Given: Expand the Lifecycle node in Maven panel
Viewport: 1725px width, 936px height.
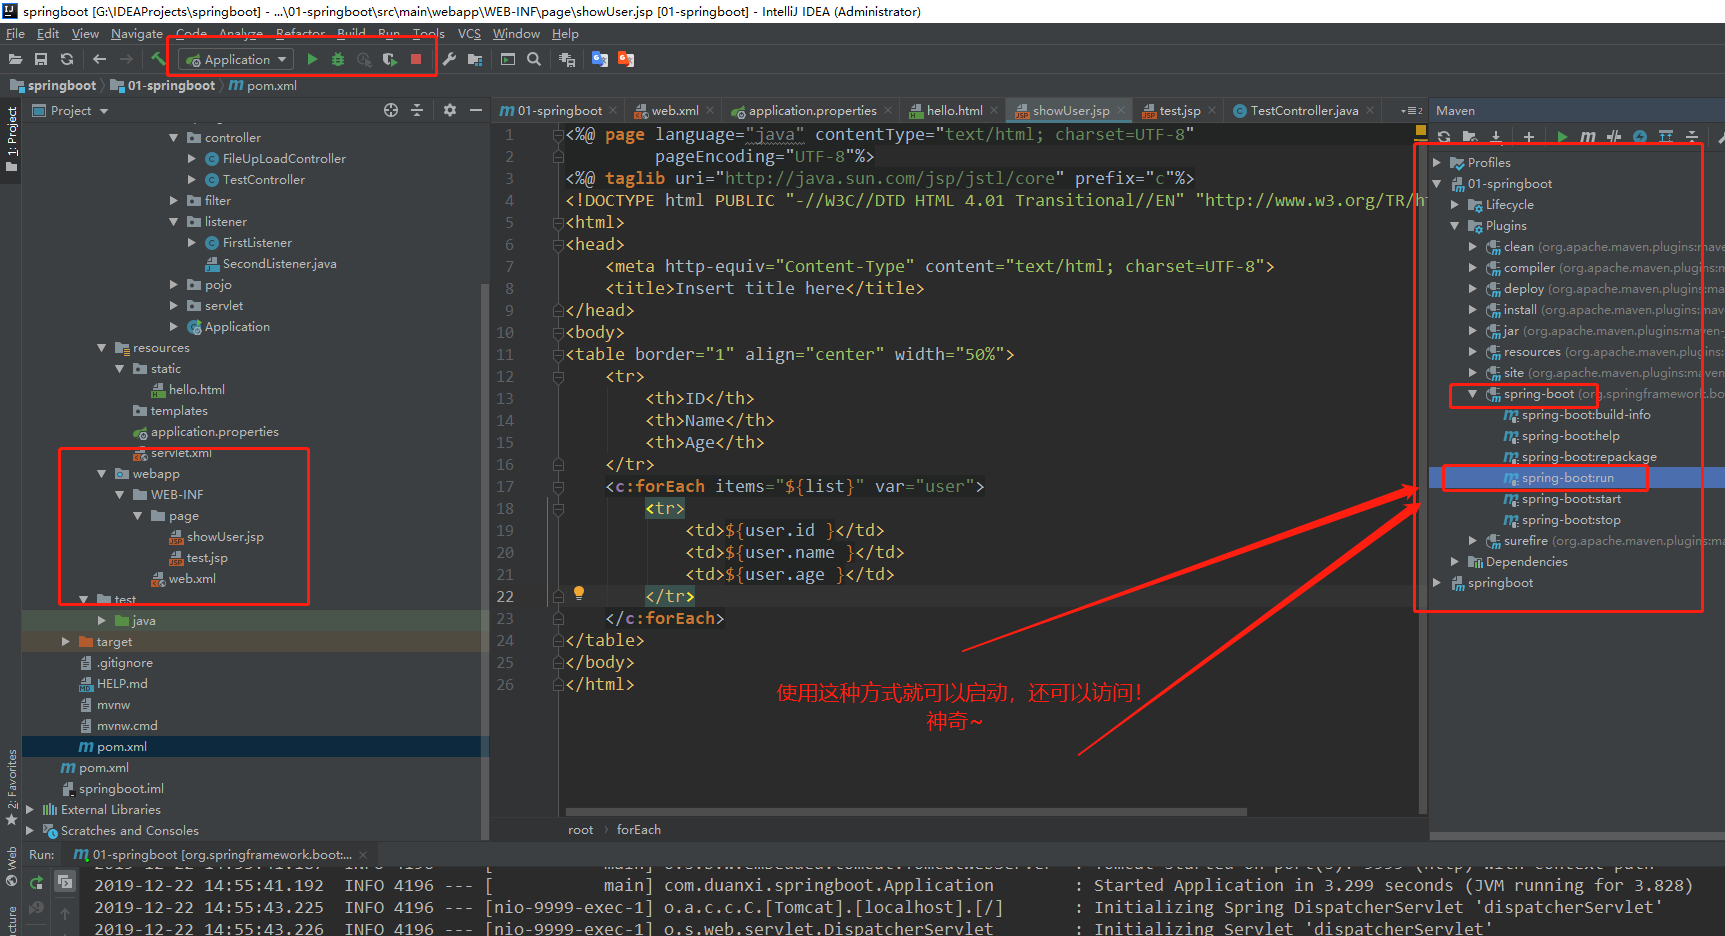Looking at the screenshot, I should pos(1455,205).
